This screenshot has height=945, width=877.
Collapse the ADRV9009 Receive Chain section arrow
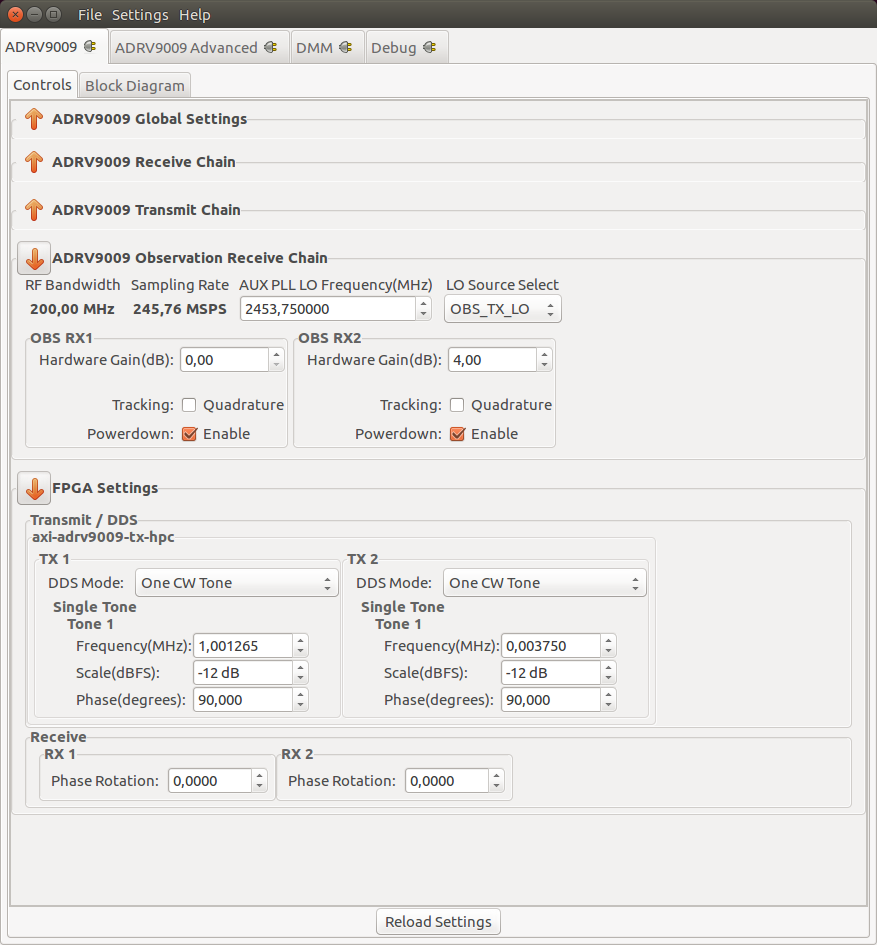point(33,161)
